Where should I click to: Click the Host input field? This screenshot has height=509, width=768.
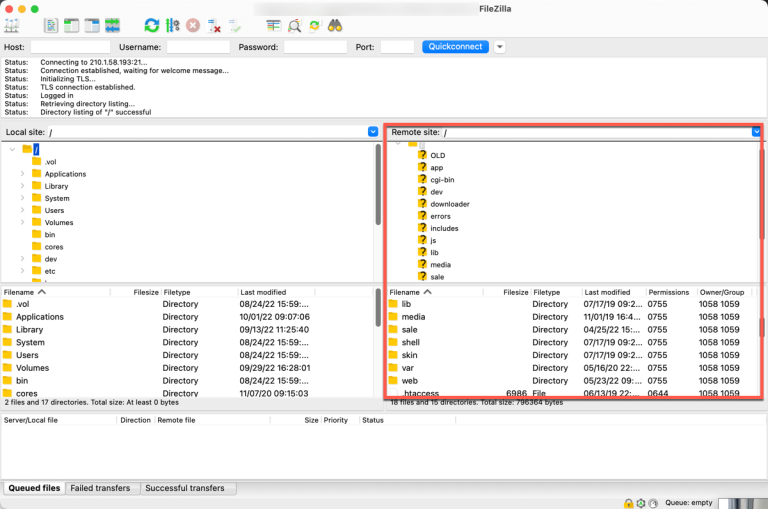[71, 47]
